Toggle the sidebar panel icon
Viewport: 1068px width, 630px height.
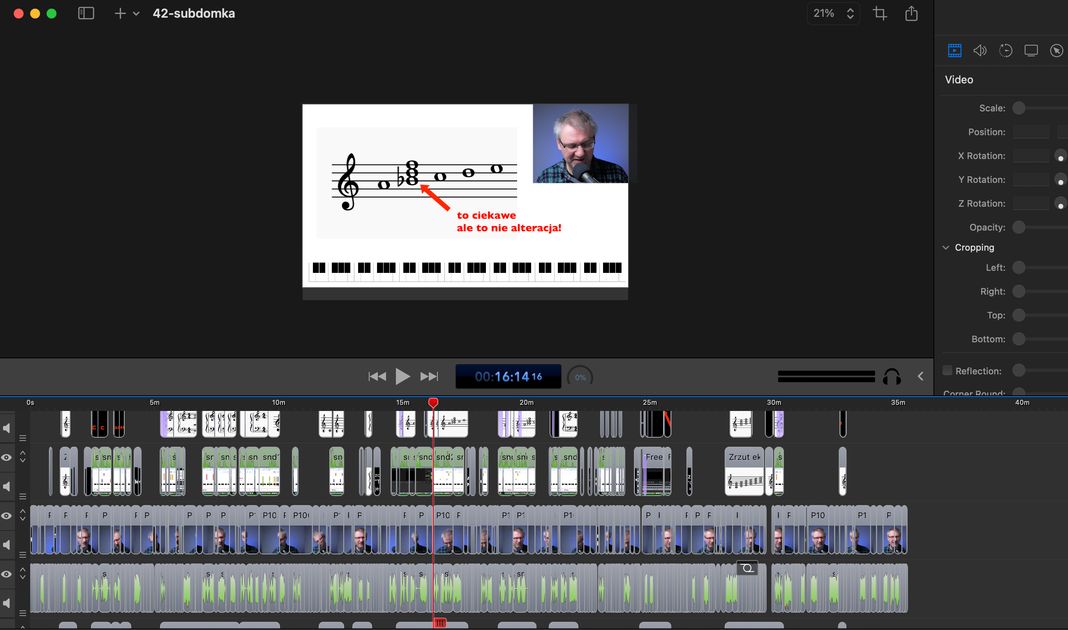click(x=86, y=14)
